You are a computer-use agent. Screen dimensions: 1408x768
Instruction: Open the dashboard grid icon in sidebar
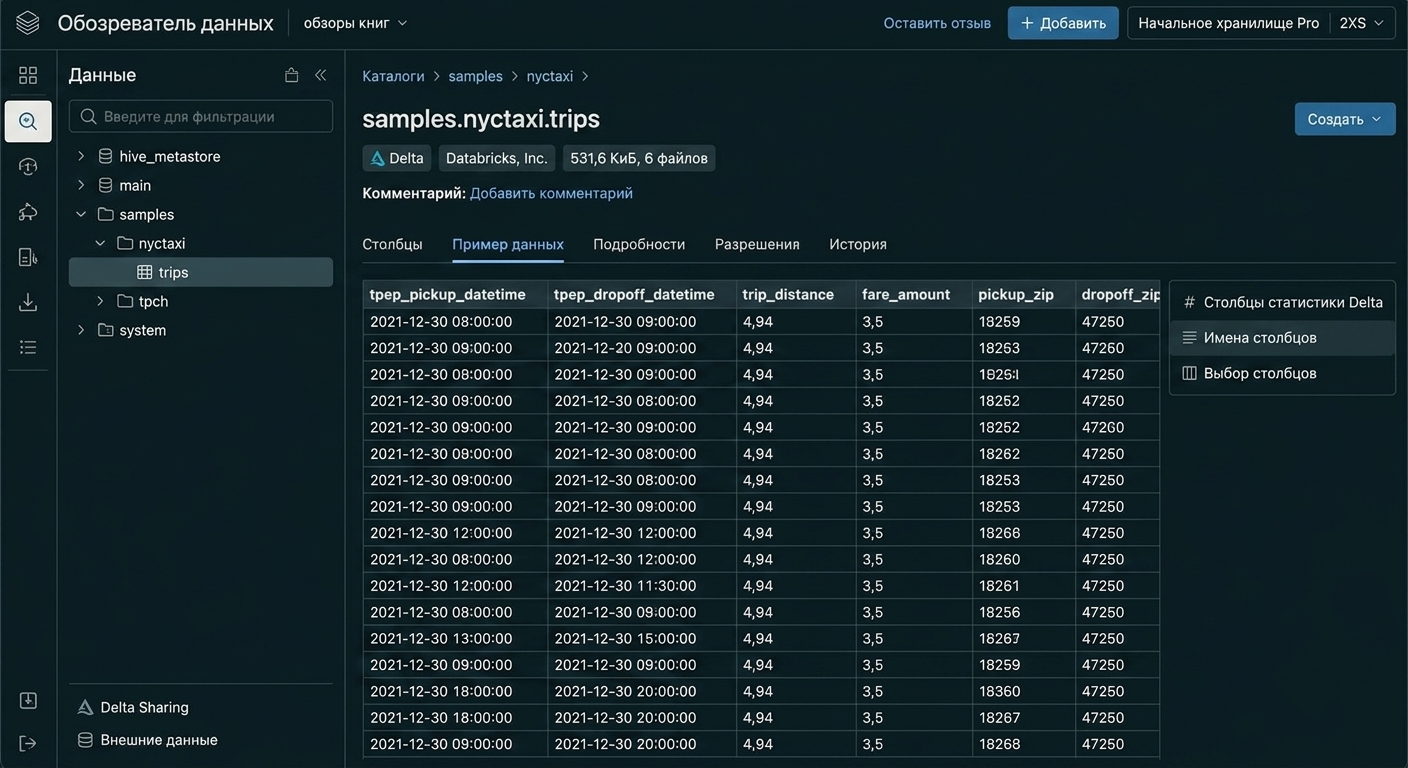[28, 75]
